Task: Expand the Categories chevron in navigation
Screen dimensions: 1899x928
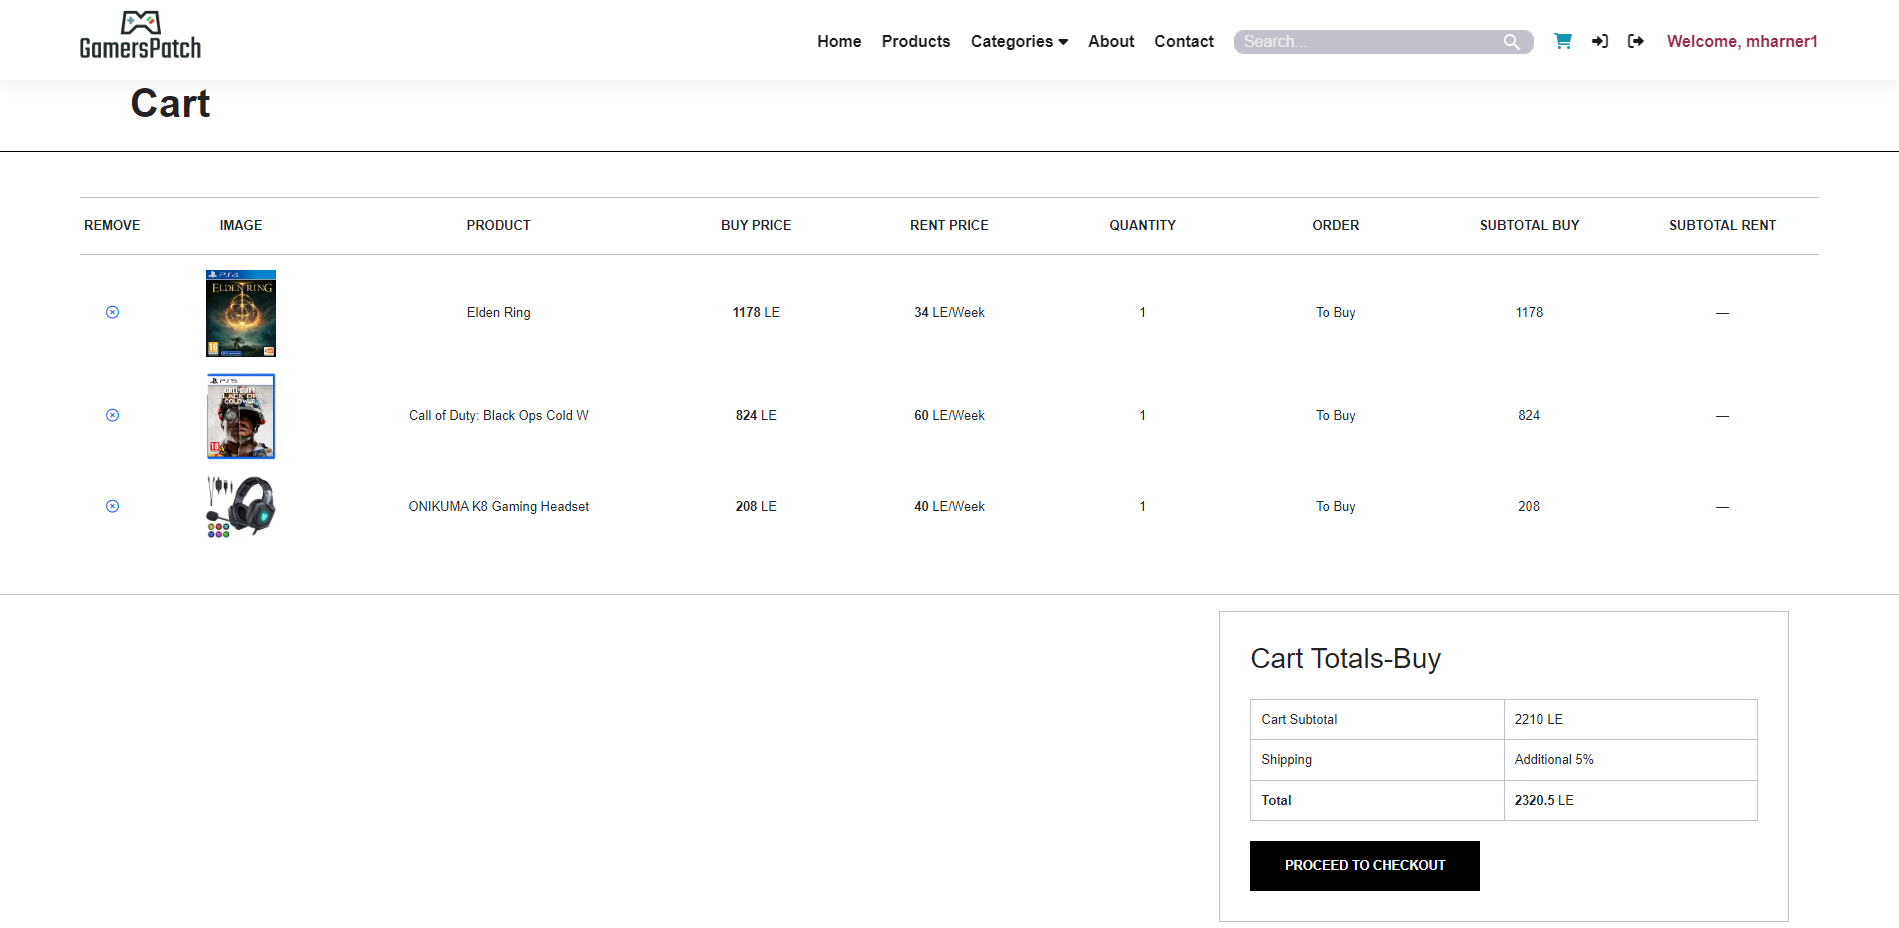Action: [1063, 42]
